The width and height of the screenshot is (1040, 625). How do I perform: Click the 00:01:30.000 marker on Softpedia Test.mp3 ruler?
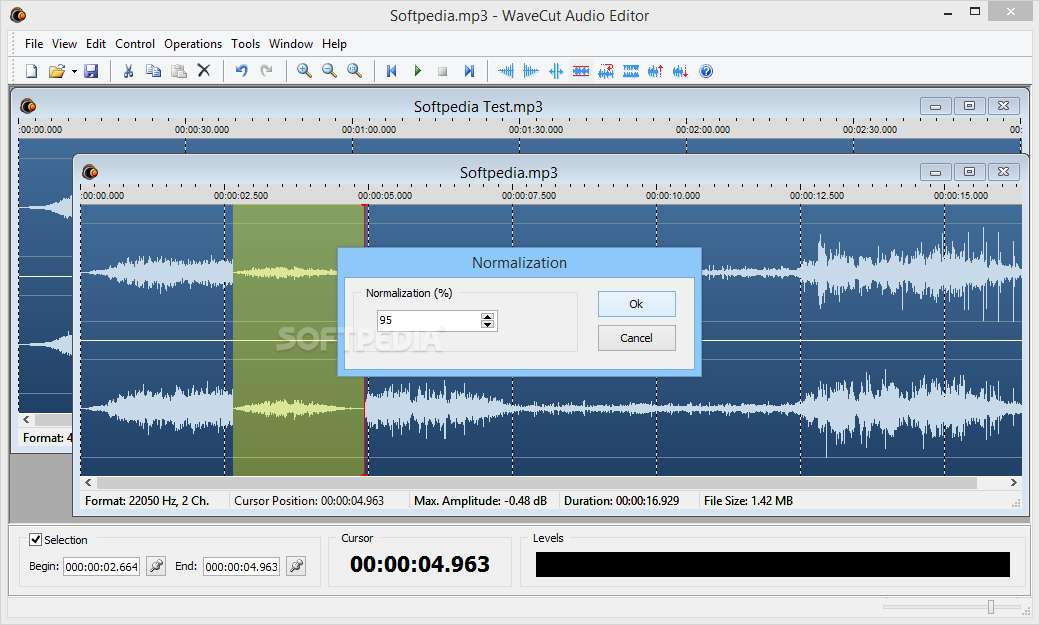tap(536, 129)
